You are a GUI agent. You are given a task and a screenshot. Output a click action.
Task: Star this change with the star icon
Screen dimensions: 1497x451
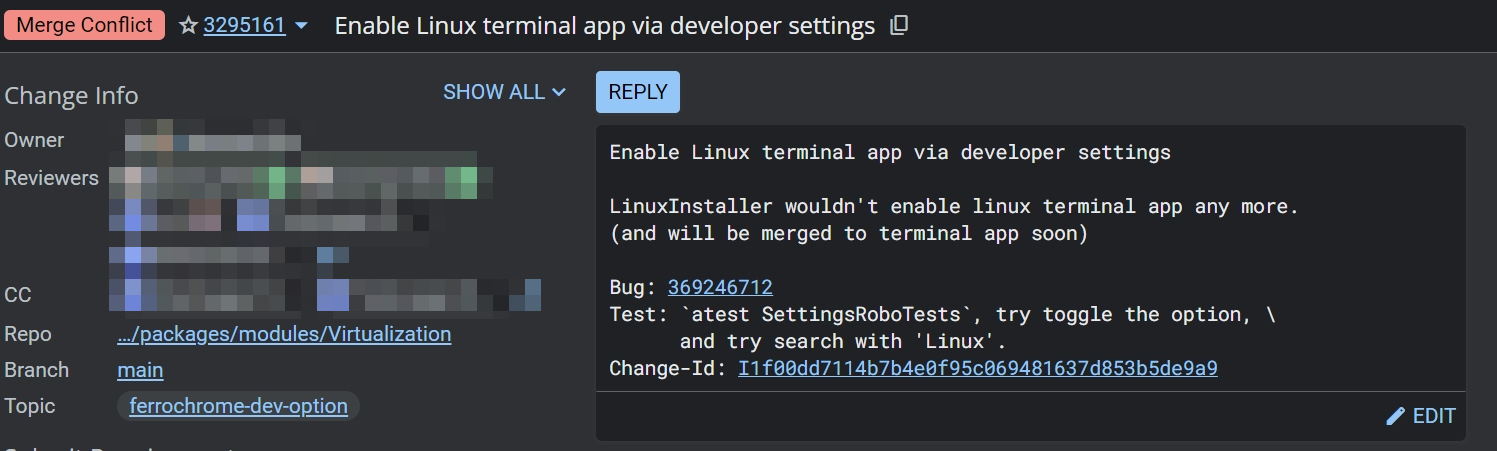coord(188,26)
